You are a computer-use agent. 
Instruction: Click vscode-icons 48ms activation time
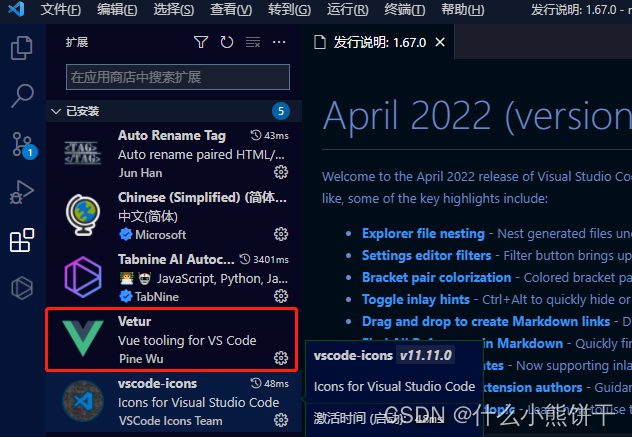(269, 383)
